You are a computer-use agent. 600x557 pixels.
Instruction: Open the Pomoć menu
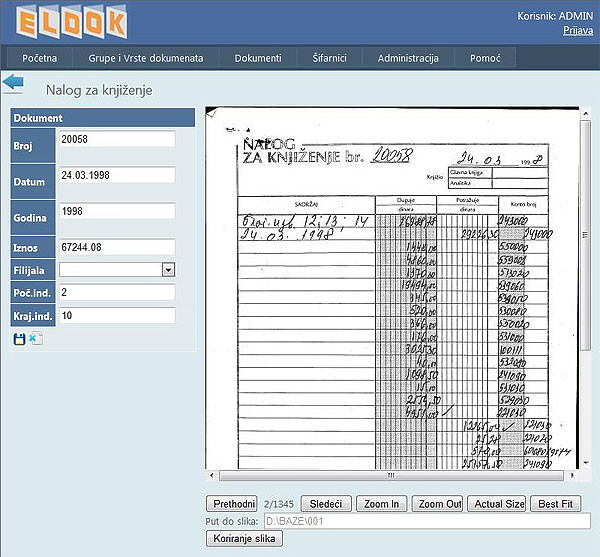pos(485,58)
